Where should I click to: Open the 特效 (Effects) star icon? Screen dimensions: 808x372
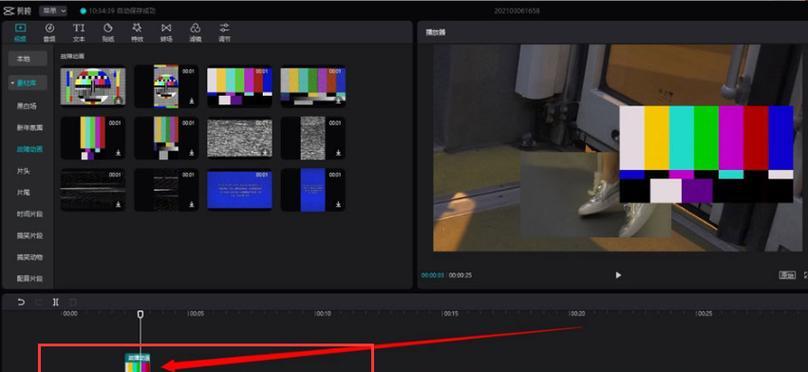(x=137, y=32)
